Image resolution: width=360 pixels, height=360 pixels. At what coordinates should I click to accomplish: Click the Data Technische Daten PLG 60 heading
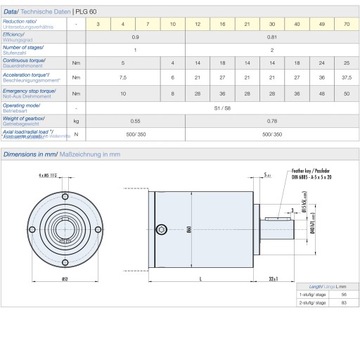click(50, 12)
